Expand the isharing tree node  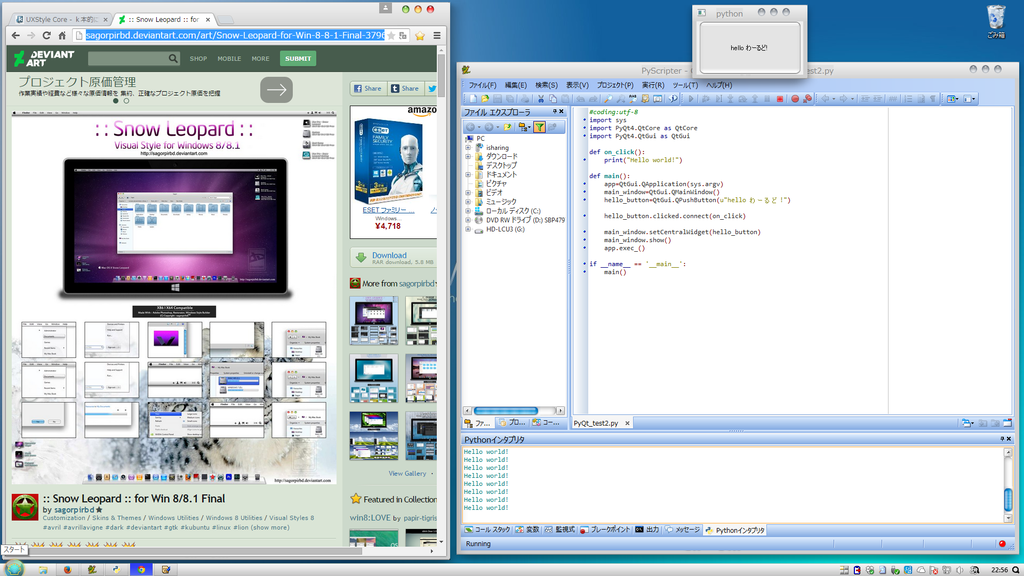pos(468,148)
